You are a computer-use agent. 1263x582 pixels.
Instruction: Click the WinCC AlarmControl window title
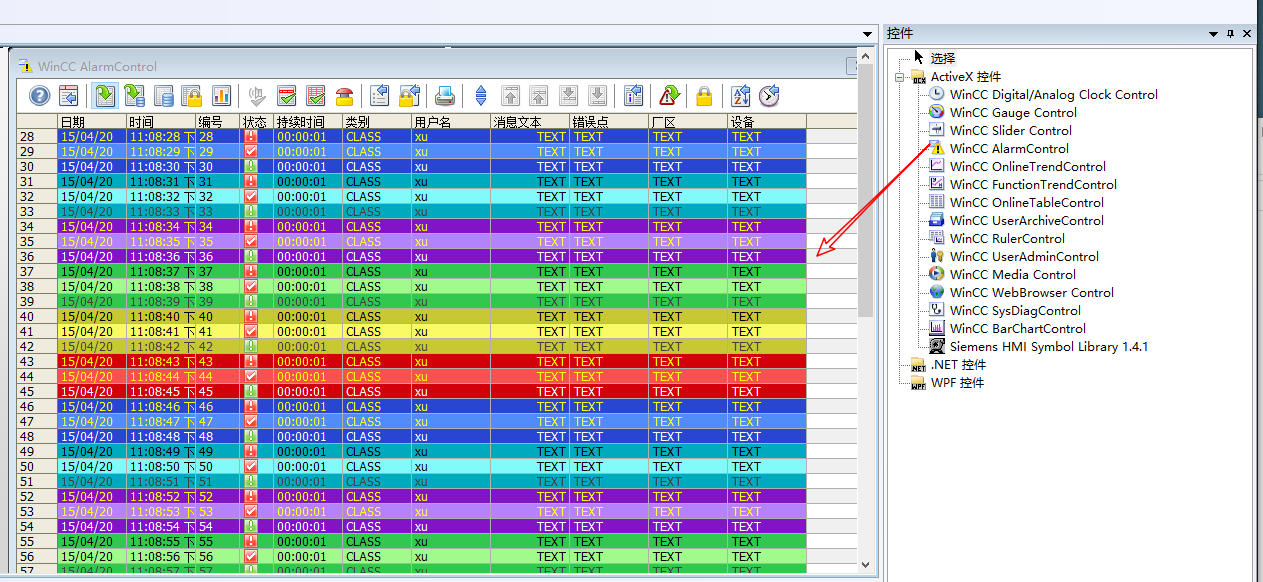pyautogui.click(x=97, y=67)
